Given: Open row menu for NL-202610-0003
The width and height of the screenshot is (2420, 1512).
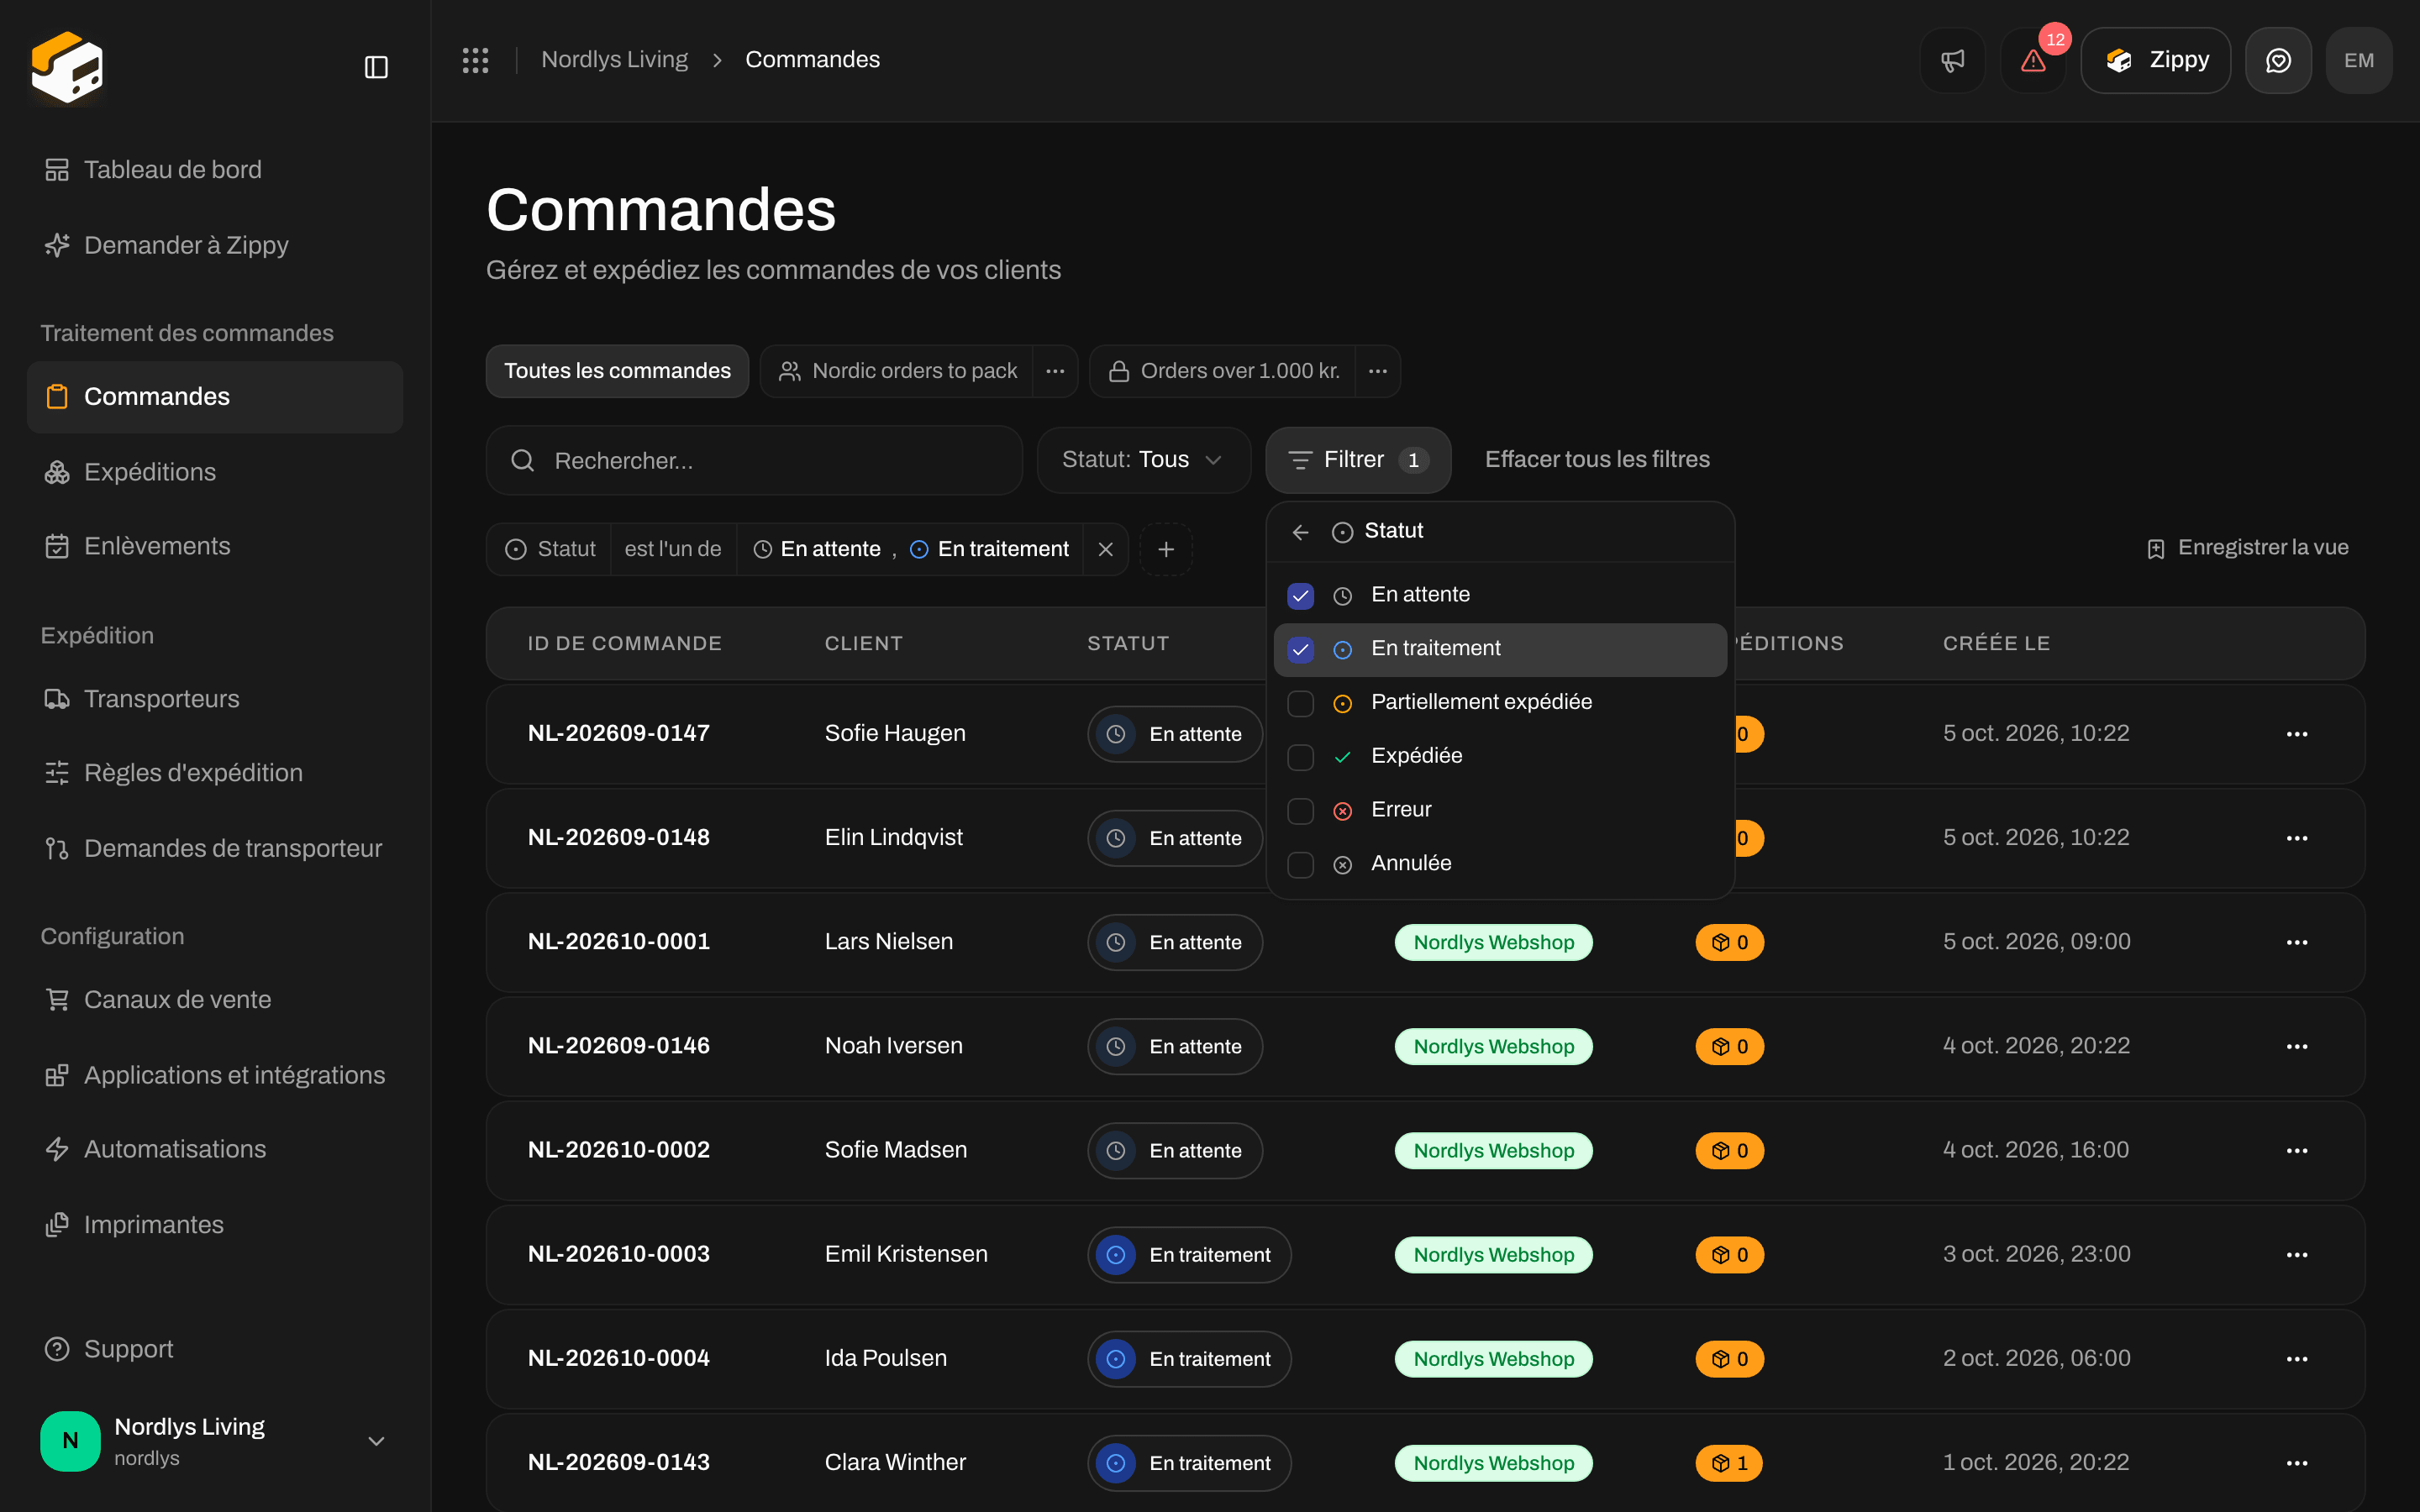Looking at the screenshot, I should point(2297,1255).
